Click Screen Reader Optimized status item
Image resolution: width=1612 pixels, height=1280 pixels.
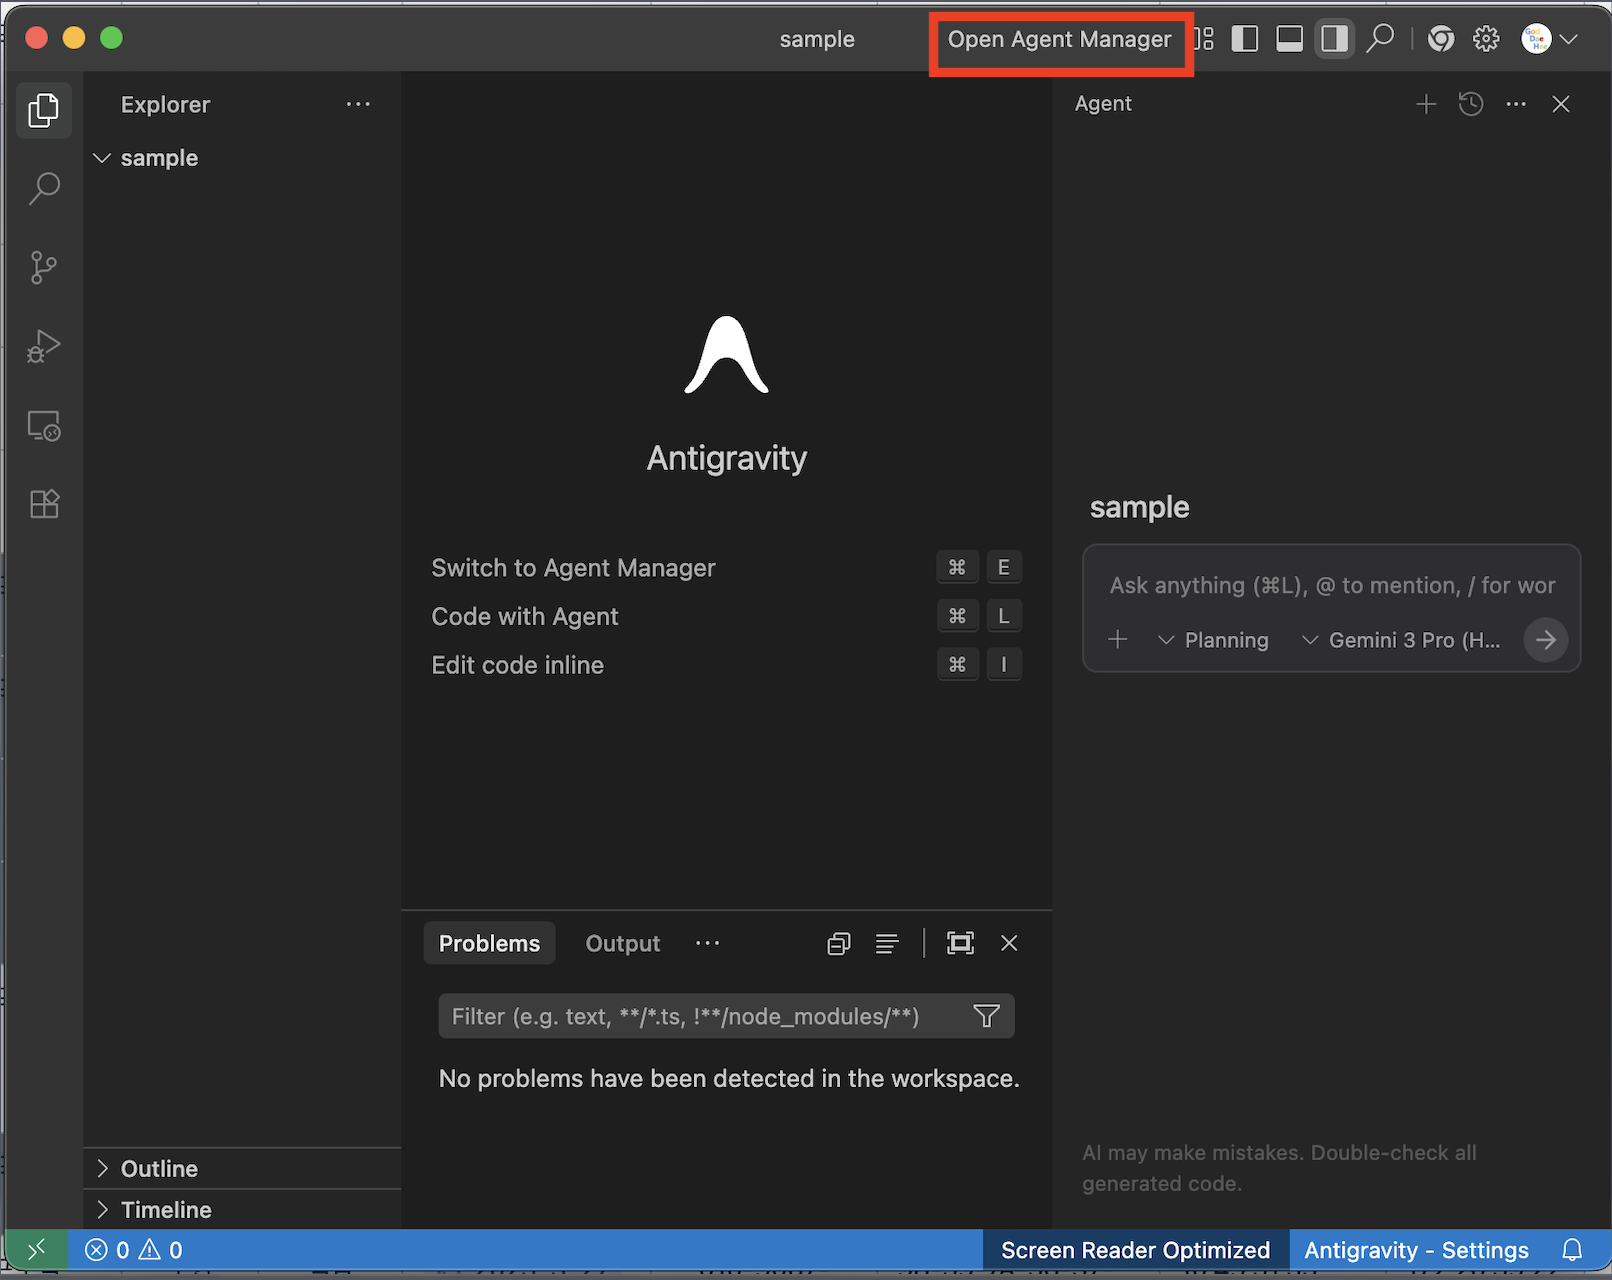pos(1135,1250)
